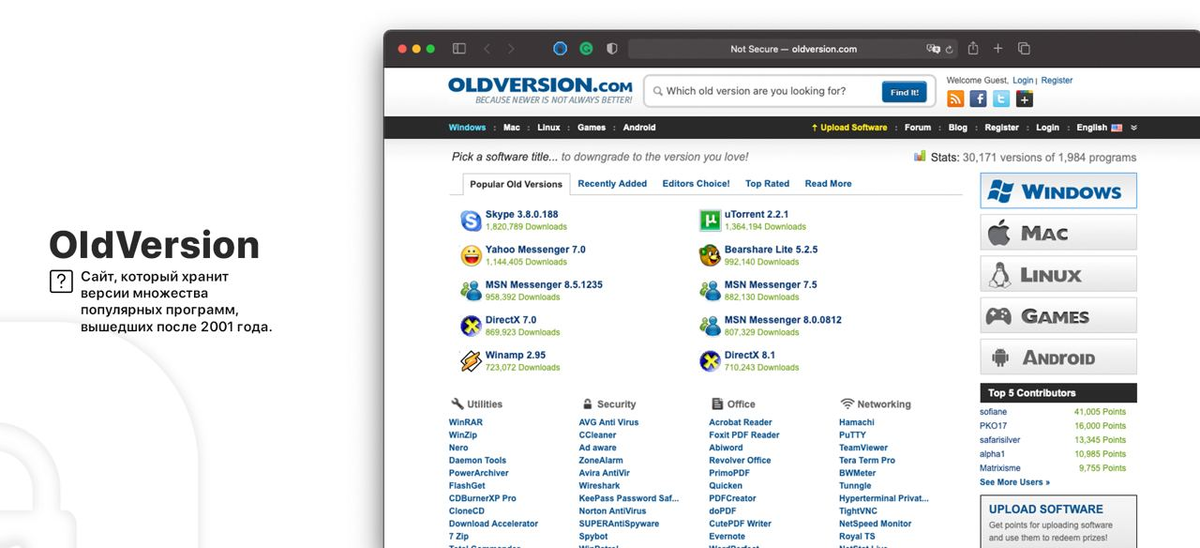Go forward with the forward arrow
The image size is (1200, 548).
pyautogui.click(x=511, y=48)
